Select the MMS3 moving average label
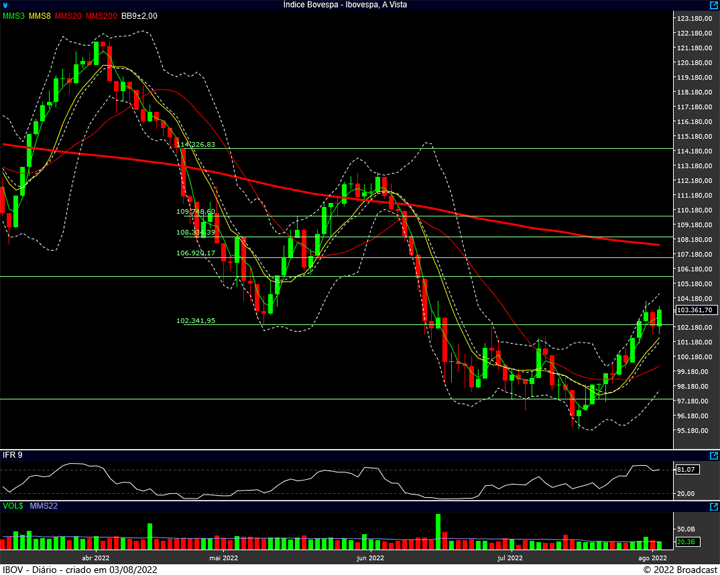 click(x=13, y=16)
